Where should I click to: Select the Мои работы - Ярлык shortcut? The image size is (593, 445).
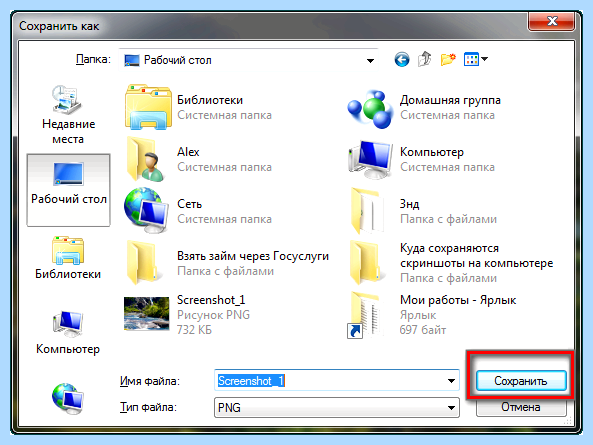431,315
